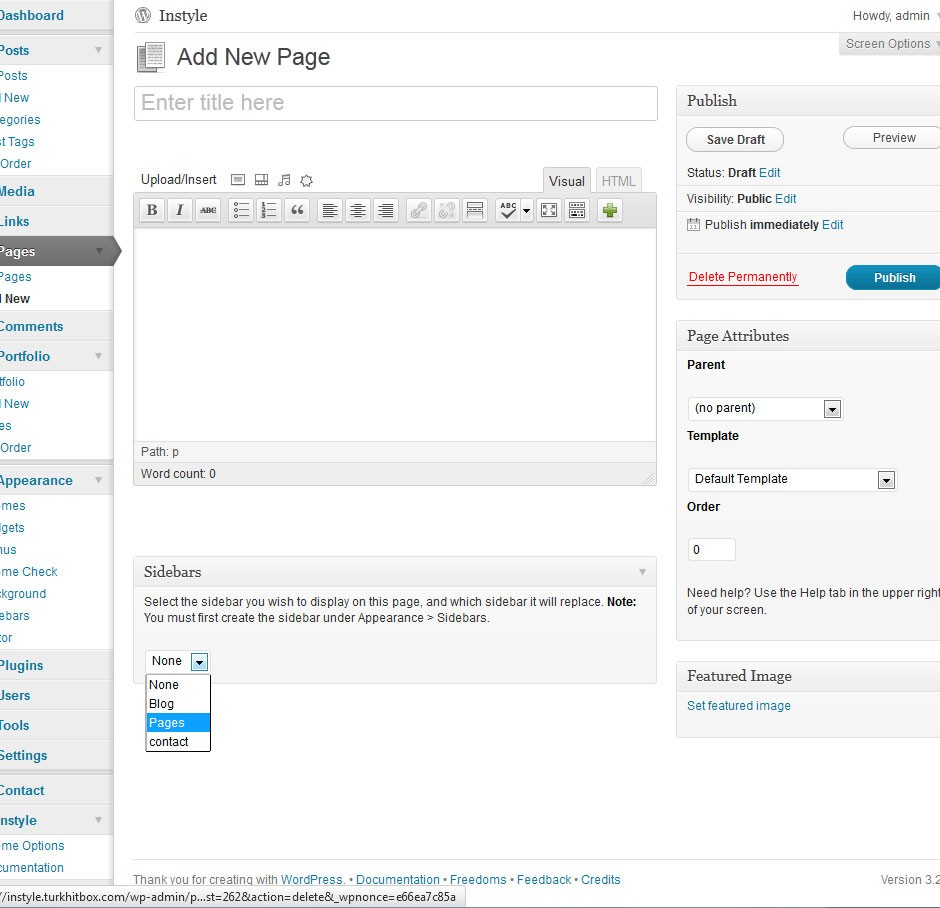
Task: Insert an unordered bullet list
Action: (x=242, y=210)
